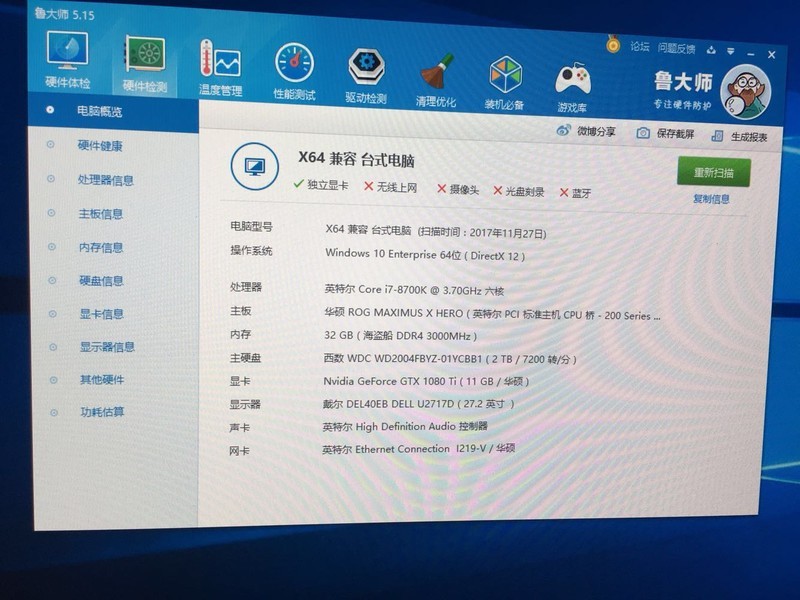Viewport: 800px width, 600px height.
Task: Open 清理优化 cleanup broom icon
Action: tap(435, 79)
